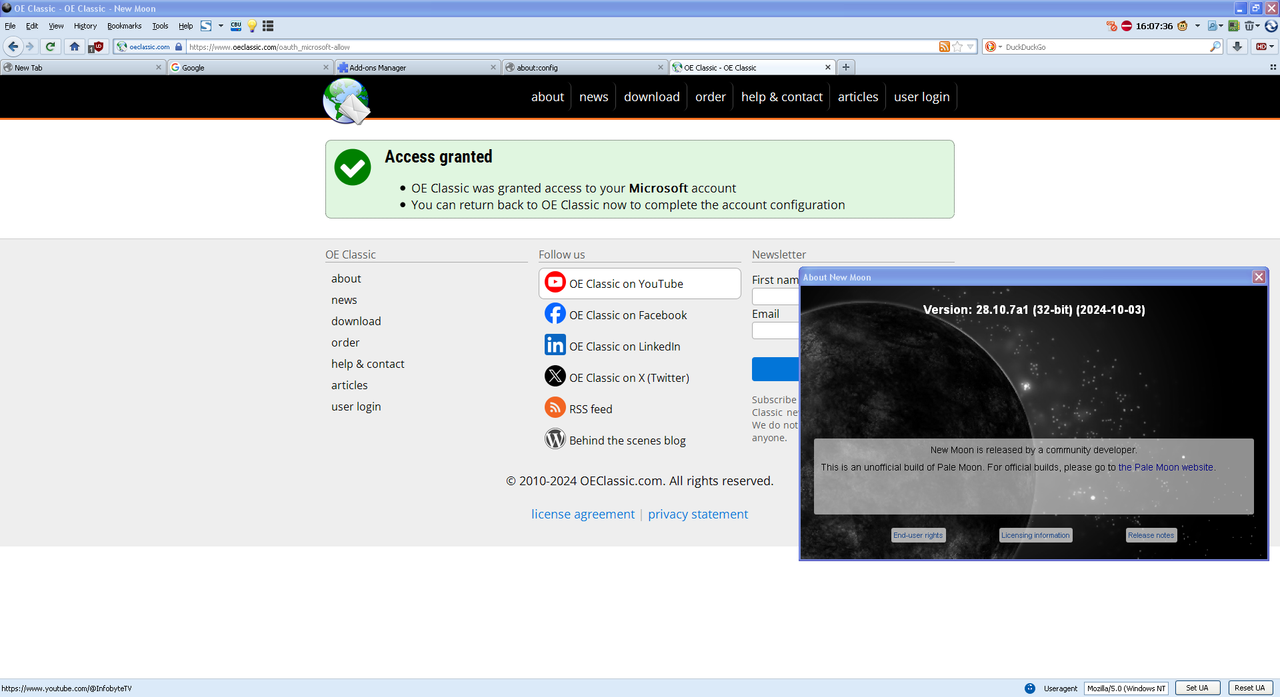Viewport: 1280px width, 697px height.
Task: Open the address bar history dropdown arrow
Action: (x=971, y=46)
